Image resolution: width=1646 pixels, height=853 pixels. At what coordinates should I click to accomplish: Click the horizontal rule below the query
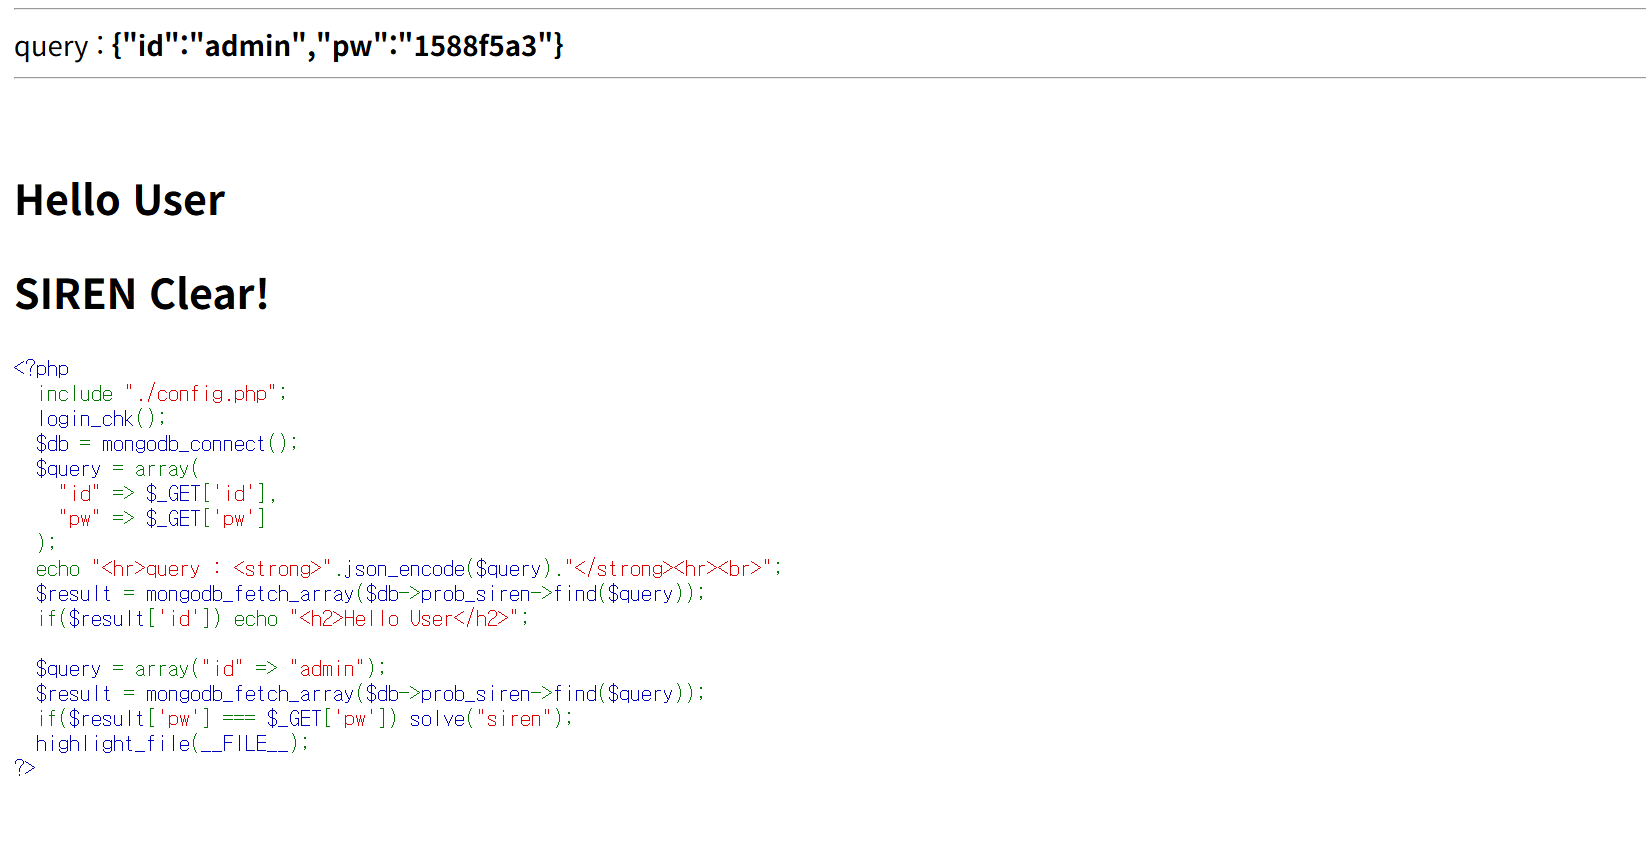coord(829,77)
